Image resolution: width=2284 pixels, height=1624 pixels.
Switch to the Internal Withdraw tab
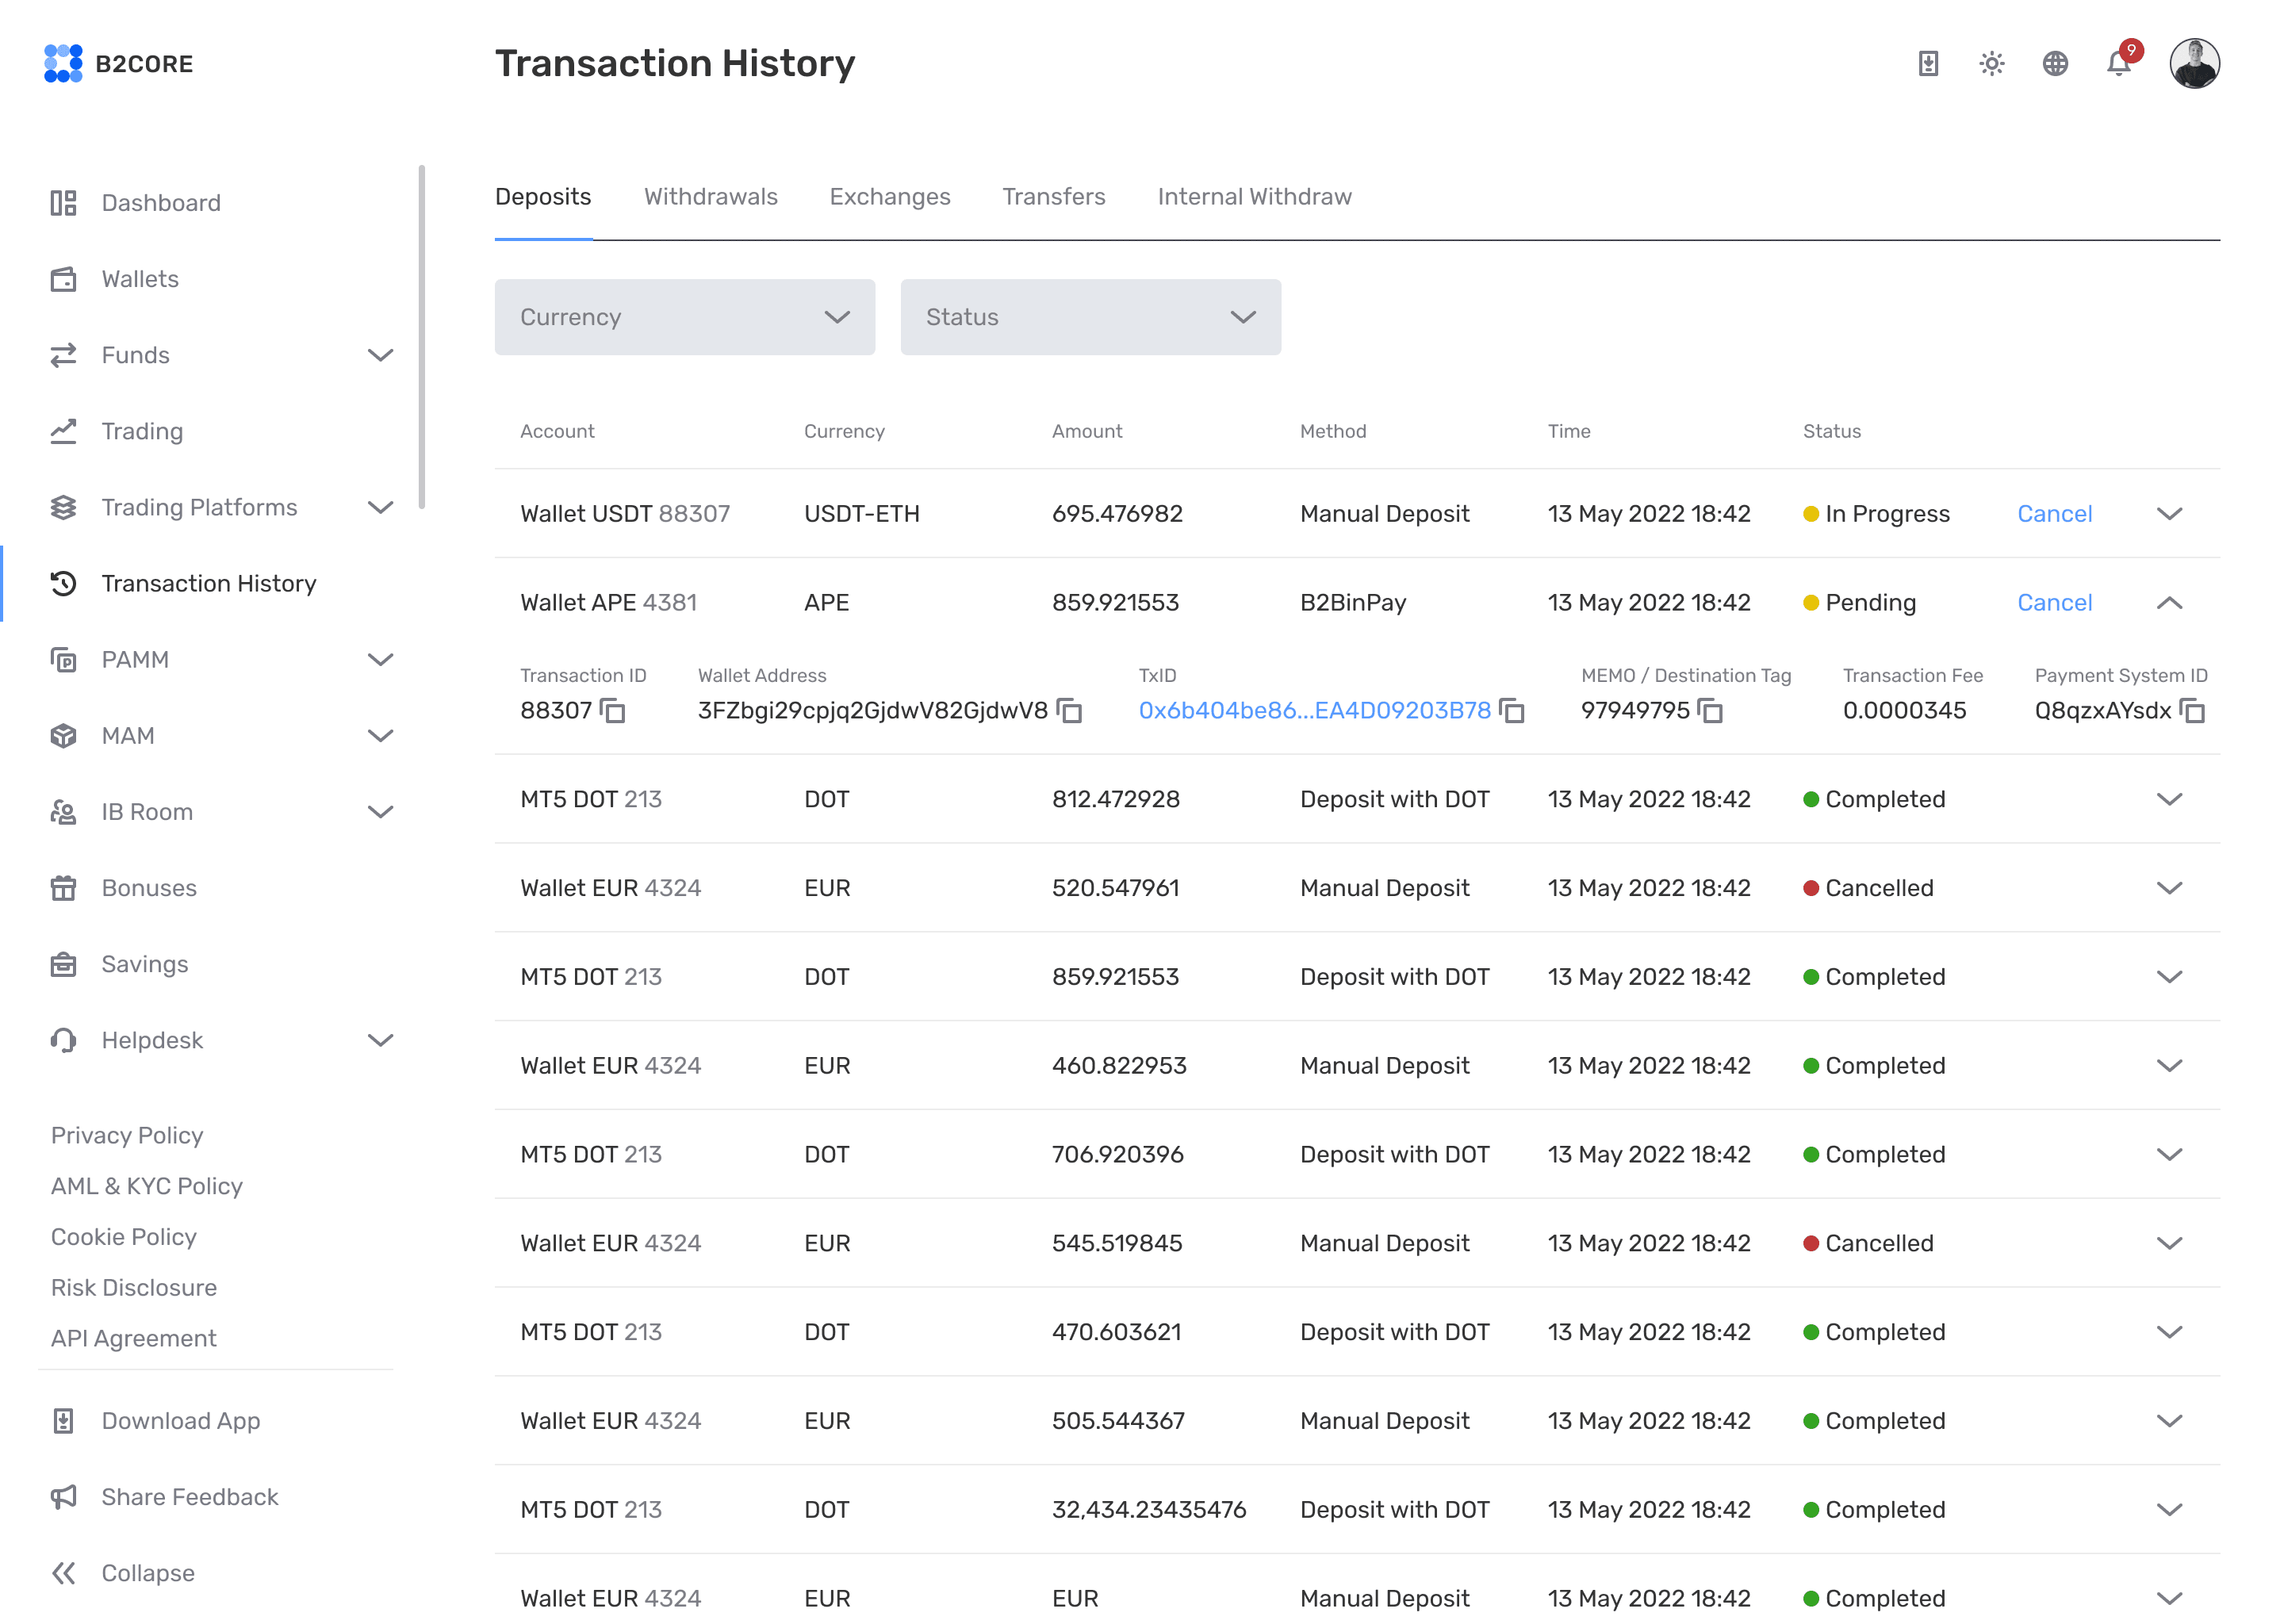point(1255,197)
